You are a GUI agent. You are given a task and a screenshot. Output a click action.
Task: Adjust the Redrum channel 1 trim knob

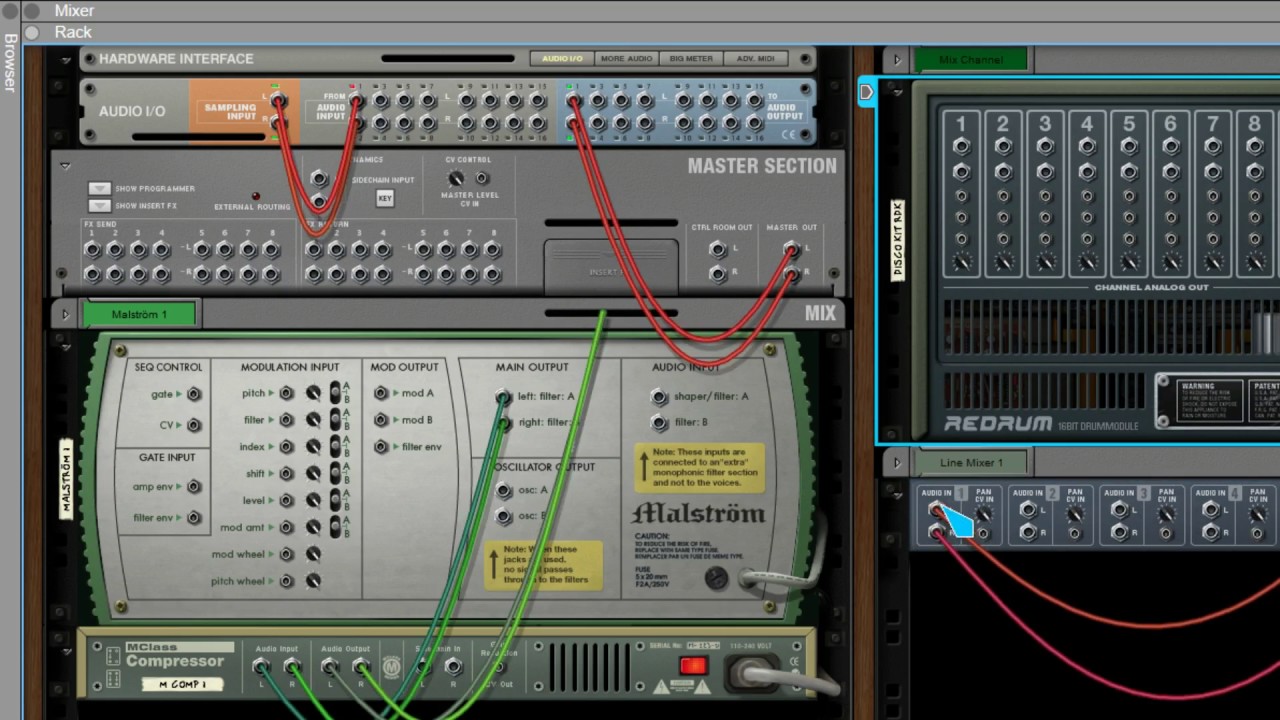(x=961, y=263)
